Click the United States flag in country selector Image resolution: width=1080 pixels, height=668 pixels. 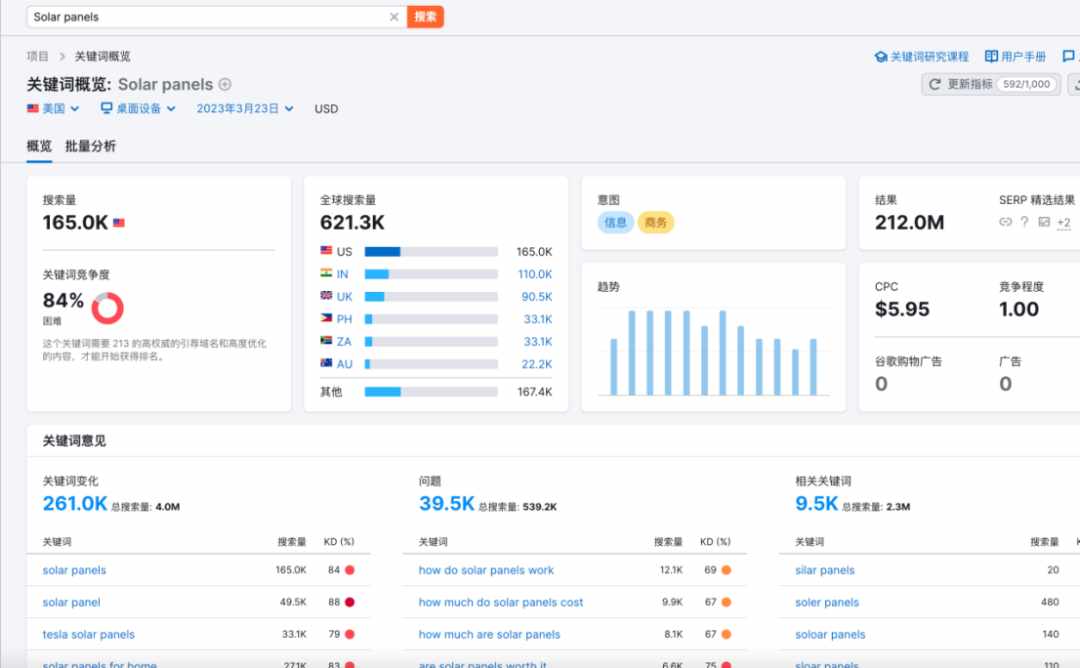(x=32, y=109)
